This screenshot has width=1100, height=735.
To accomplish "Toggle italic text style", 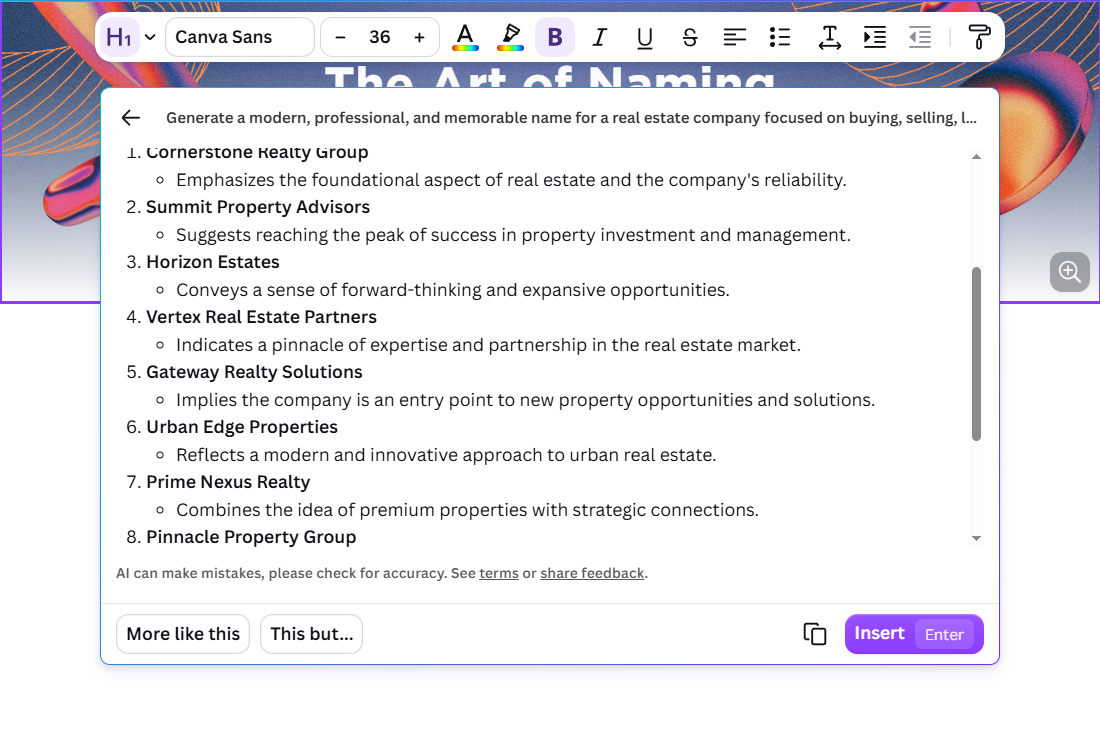I will coord(599,37).
